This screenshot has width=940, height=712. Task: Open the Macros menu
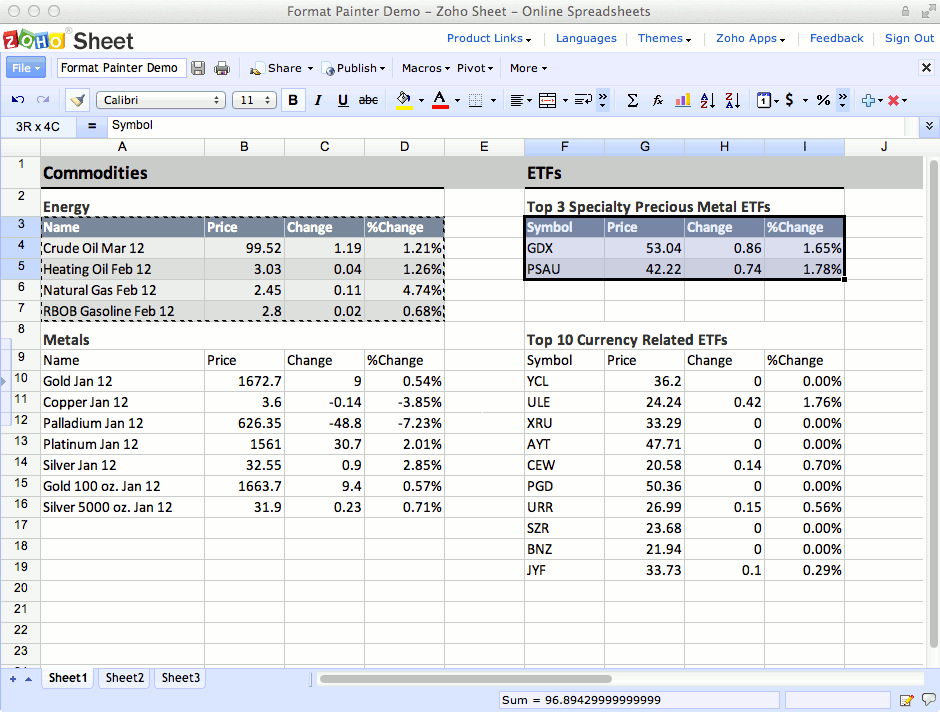(425, 68)
